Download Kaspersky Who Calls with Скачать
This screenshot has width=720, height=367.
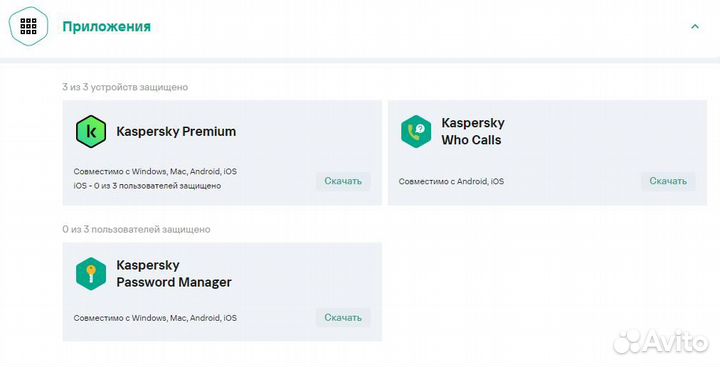[x=668, y=181]
